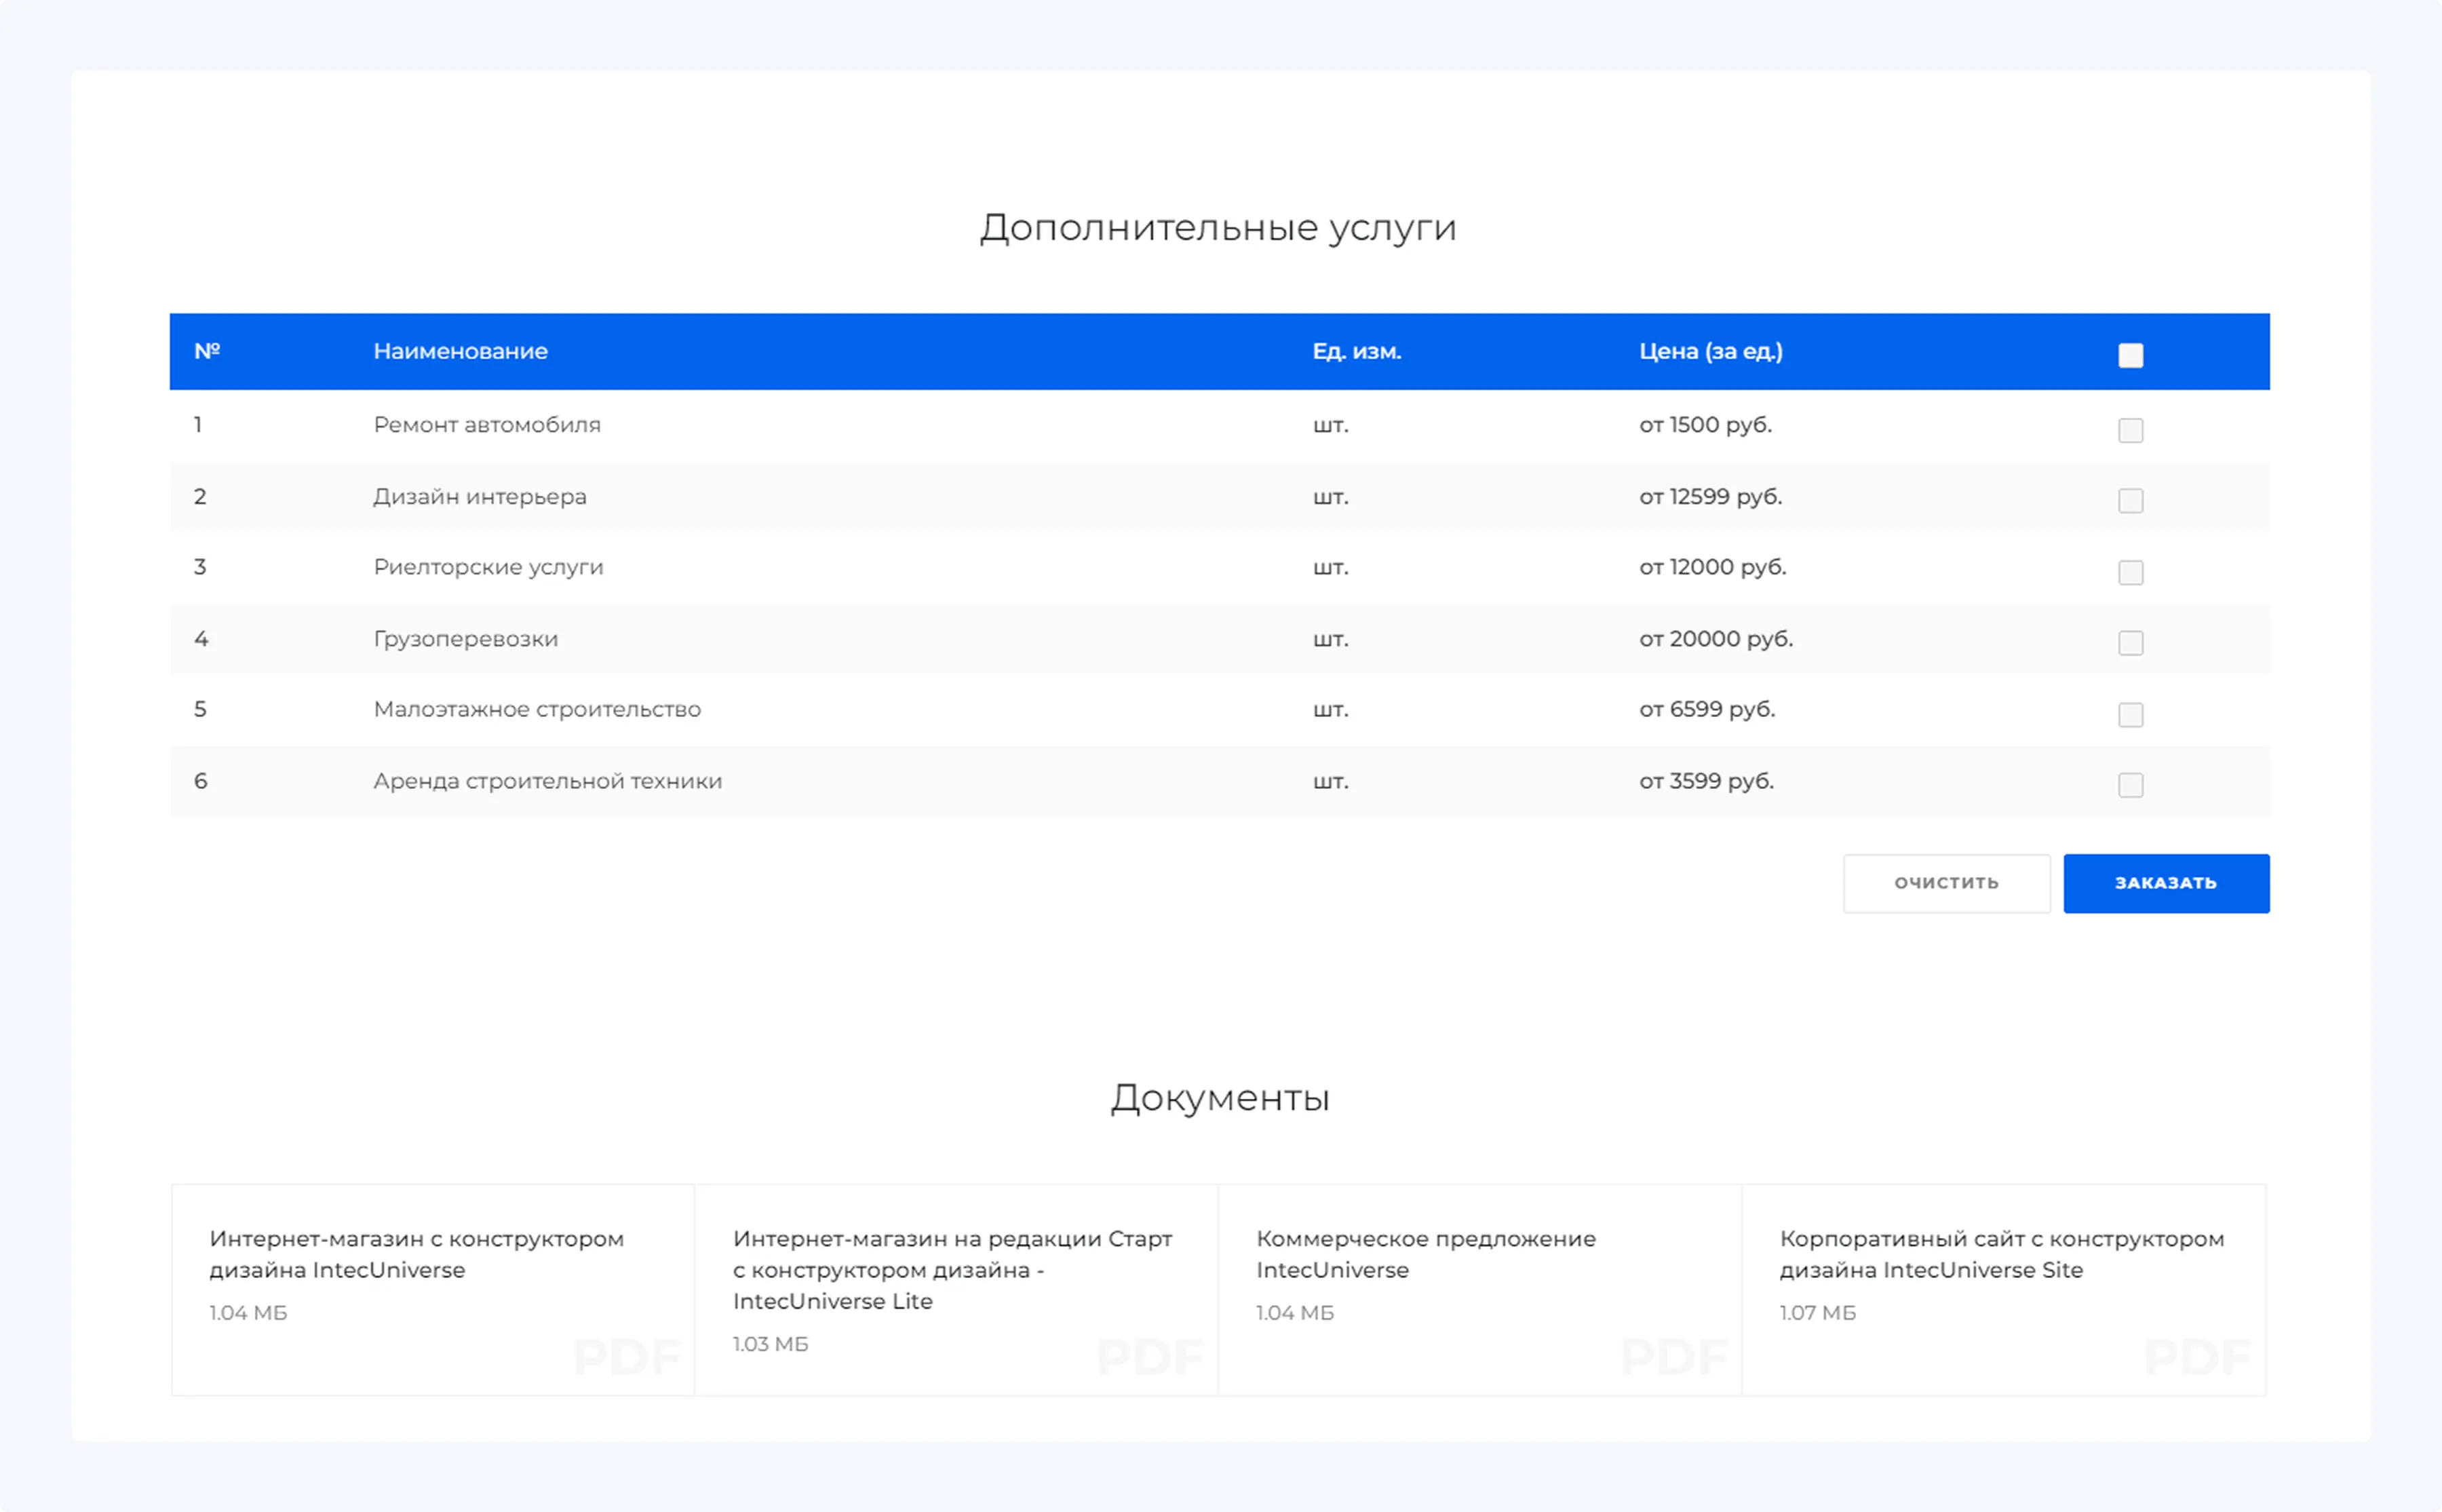Open the document Интернет-магазин с конструктором дизайна IntecUniverse
The width and height of the screenshot is (2442, 1512).
click(416, 1254)
